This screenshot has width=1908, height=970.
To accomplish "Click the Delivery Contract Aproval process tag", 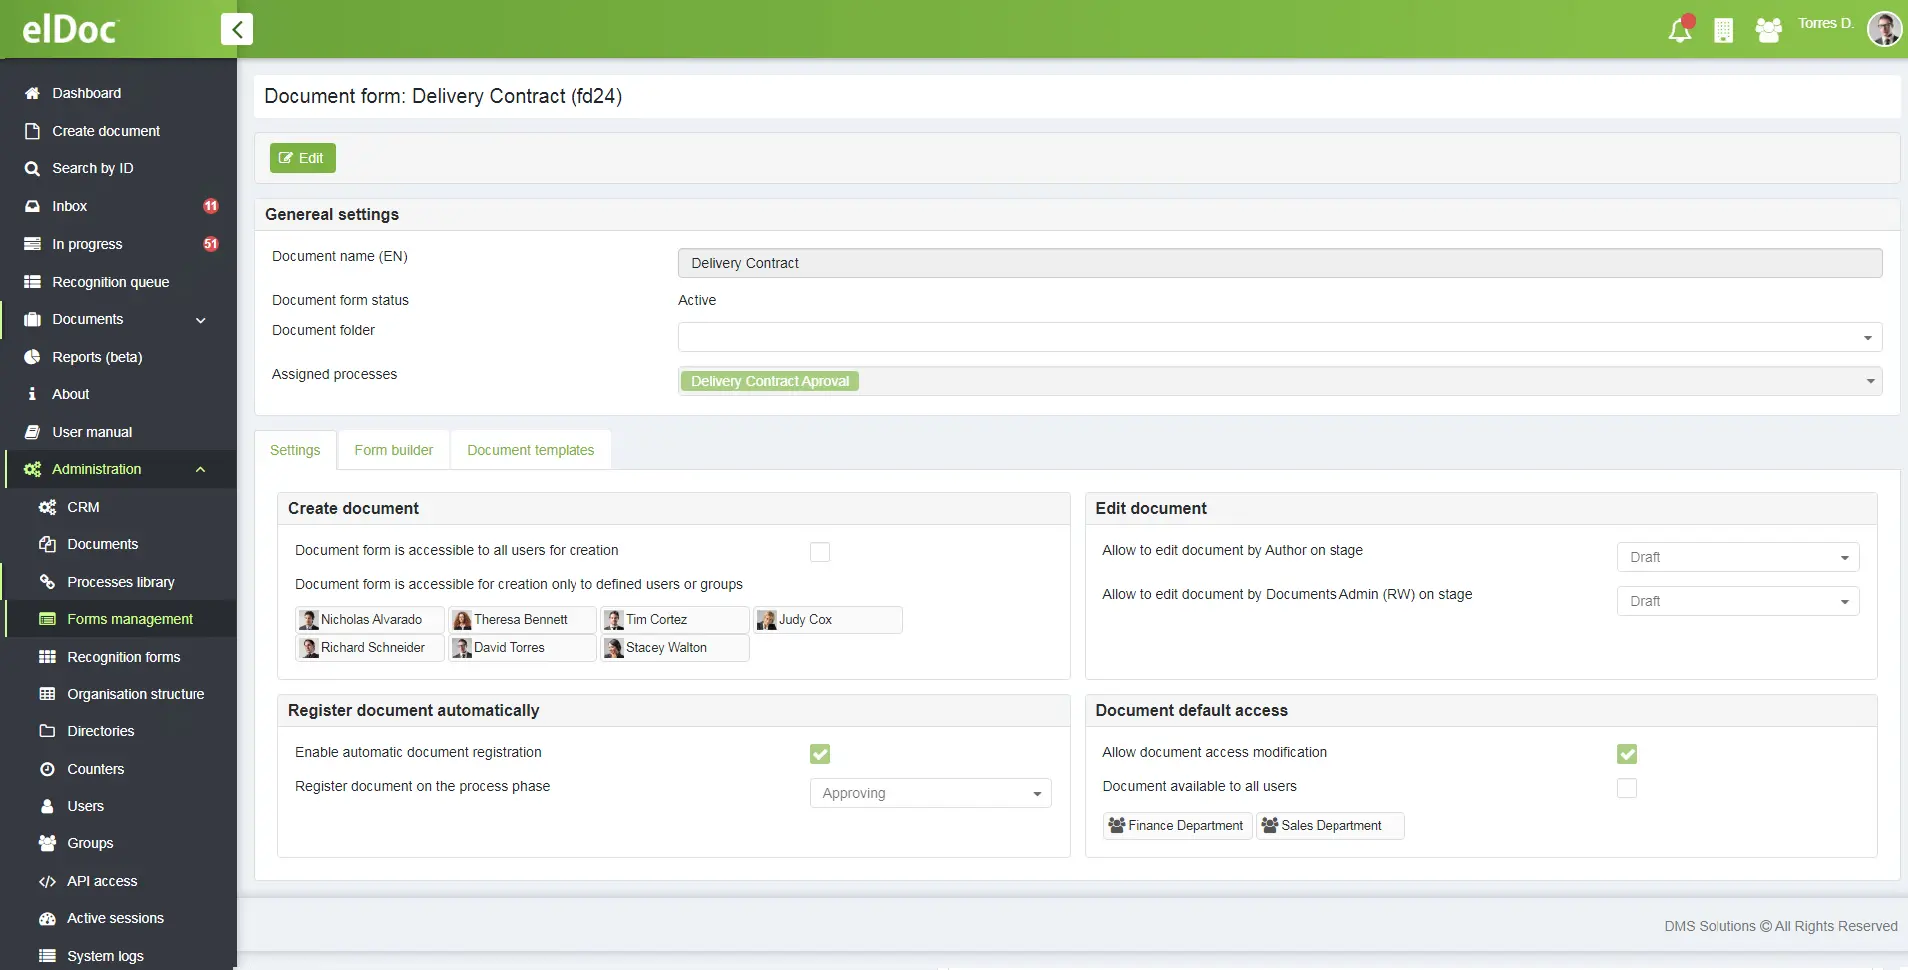I will (x=770, y=381).
